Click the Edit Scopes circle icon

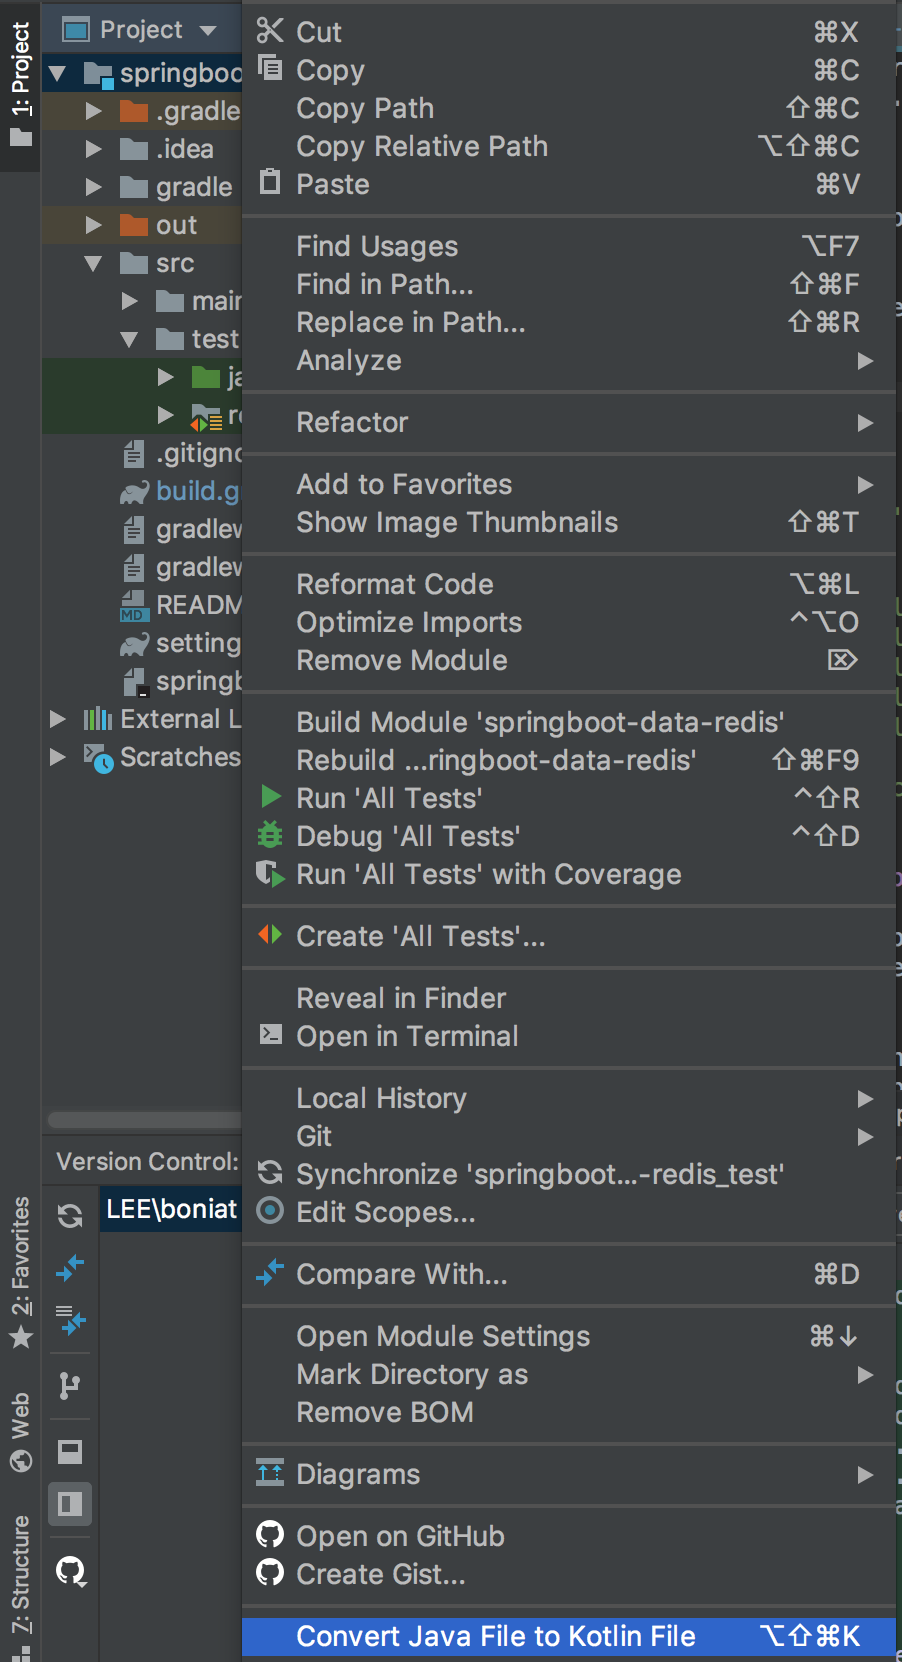tap(270, 1210)
